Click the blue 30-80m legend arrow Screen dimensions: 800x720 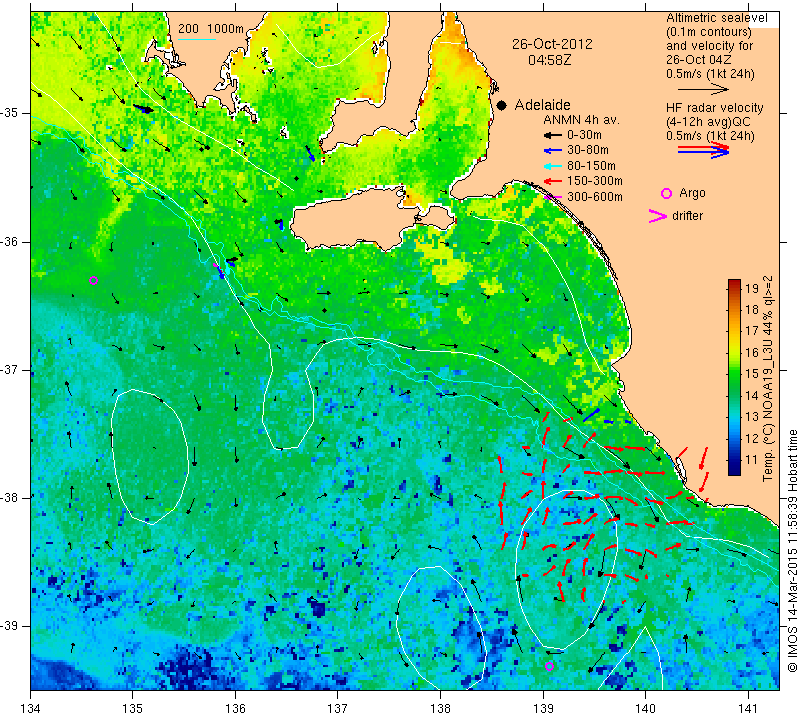[x=551, y=151]
